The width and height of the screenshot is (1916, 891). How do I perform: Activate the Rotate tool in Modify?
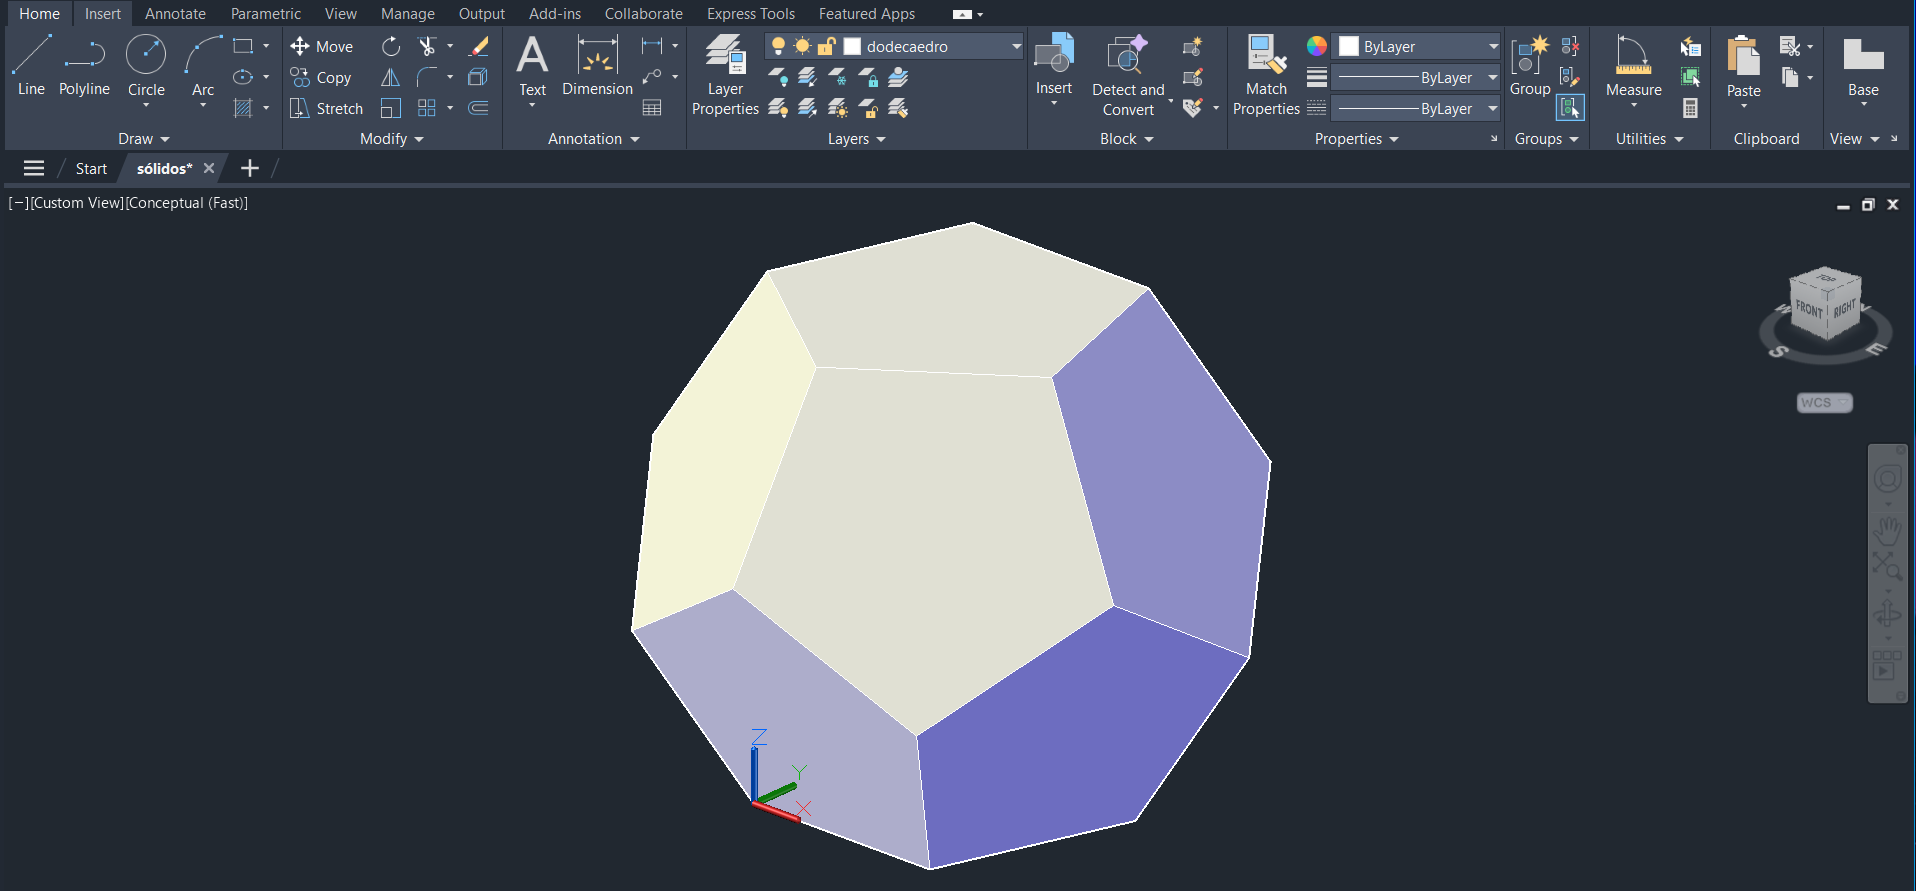(391, 46)
